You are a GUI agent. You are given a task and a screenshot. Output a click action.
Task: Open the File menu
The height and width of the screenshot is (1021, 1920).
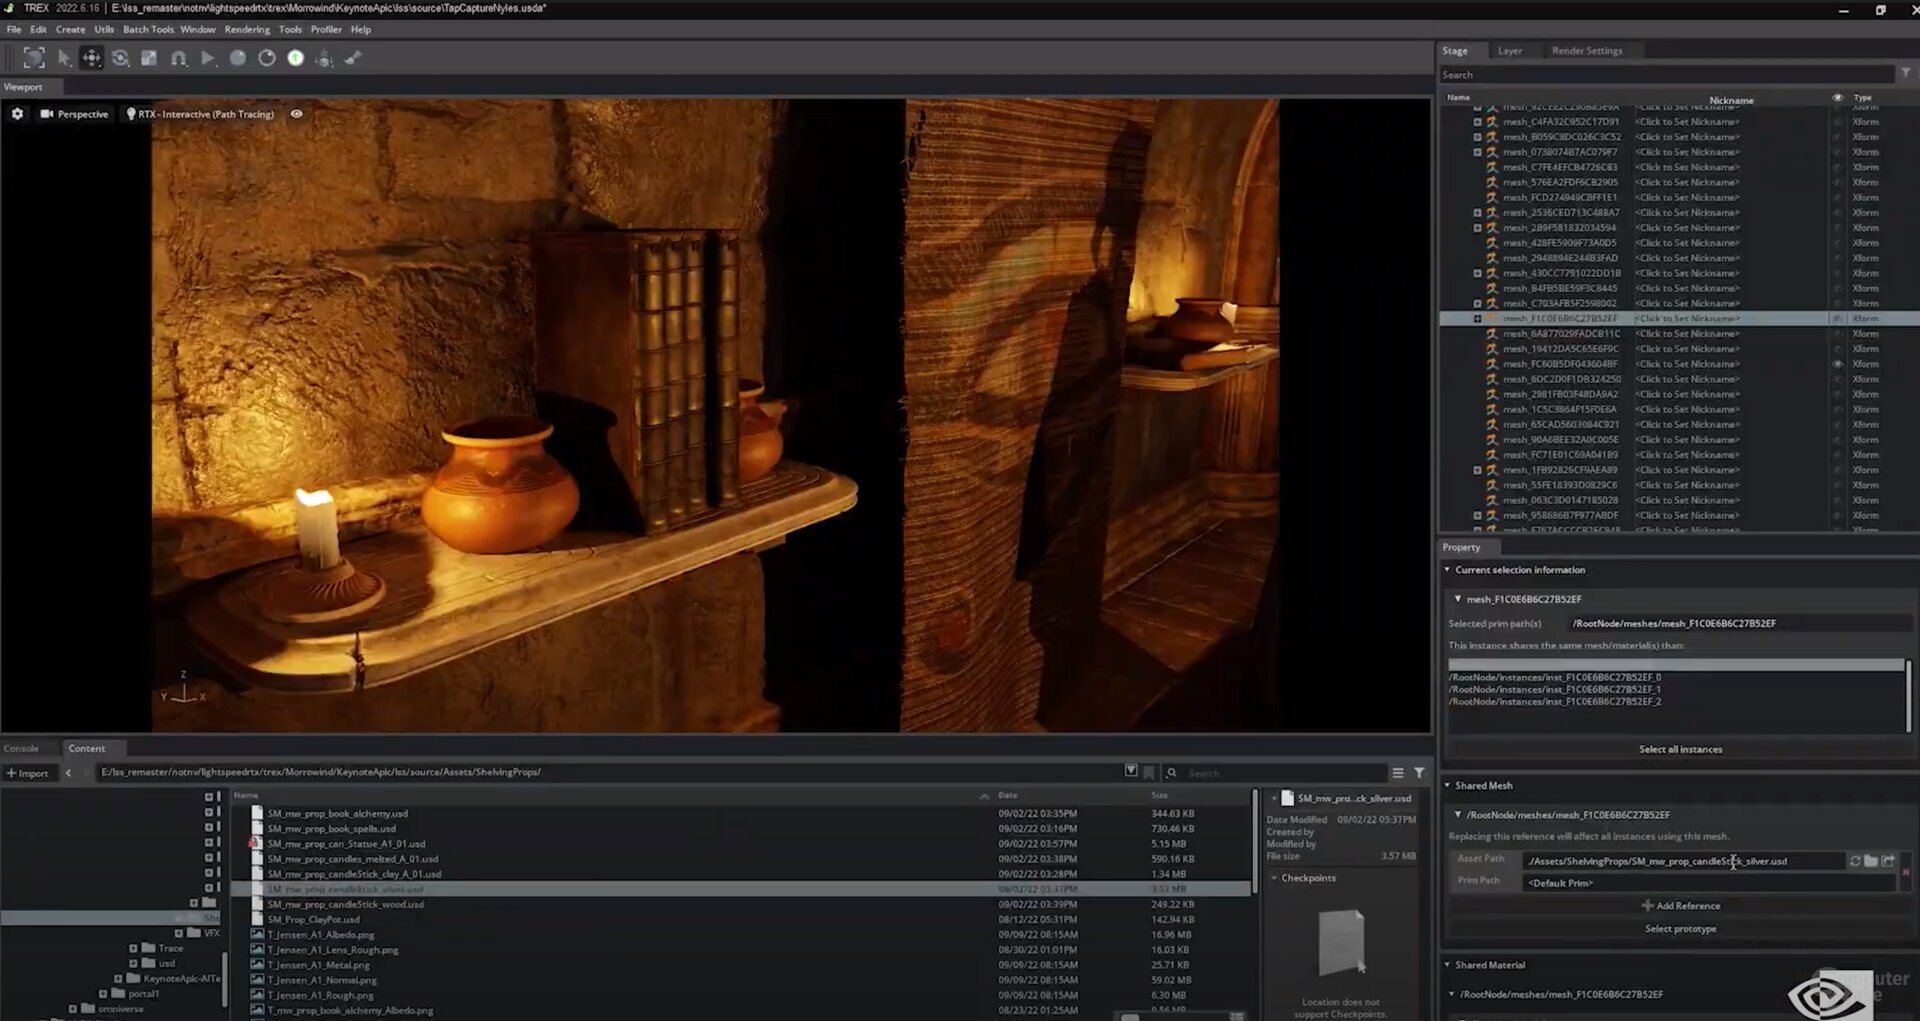(x=14, y=29)
